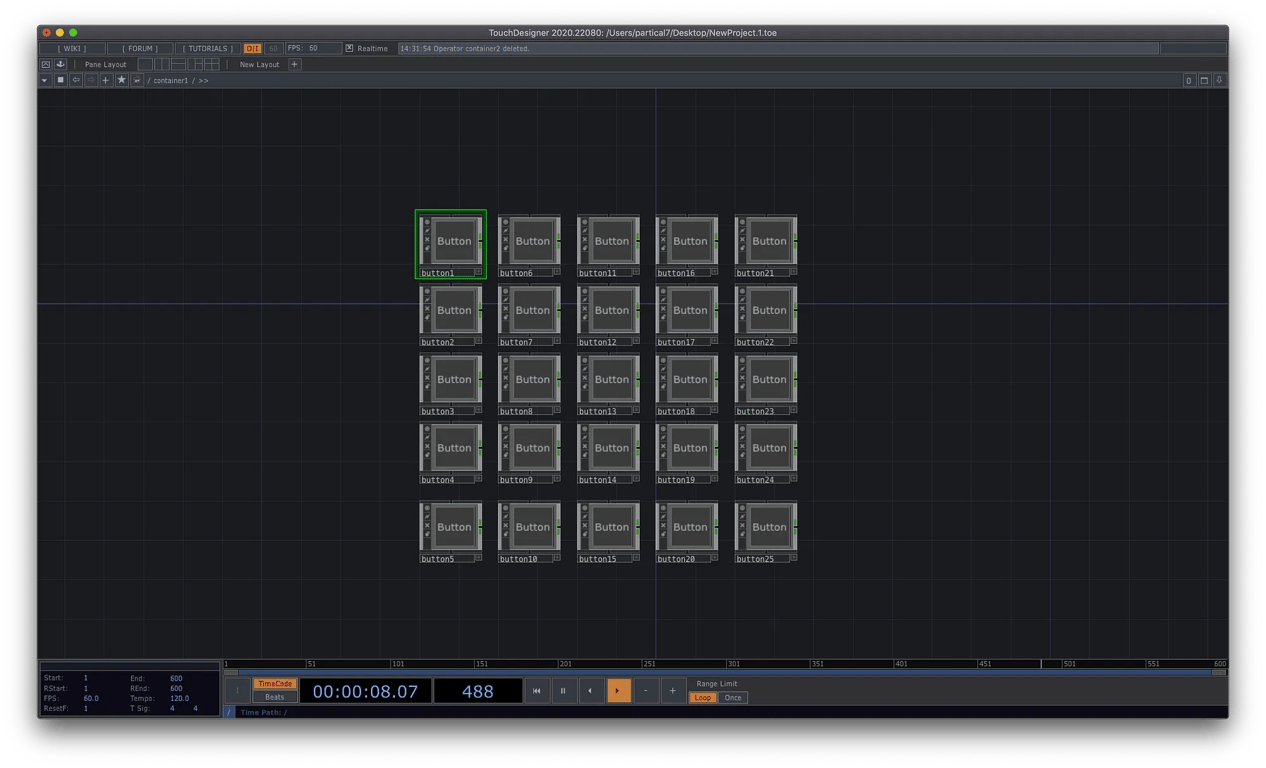Click the play reverse arrow icon
The image size is (1266, 768).
[x=591, y=690]
